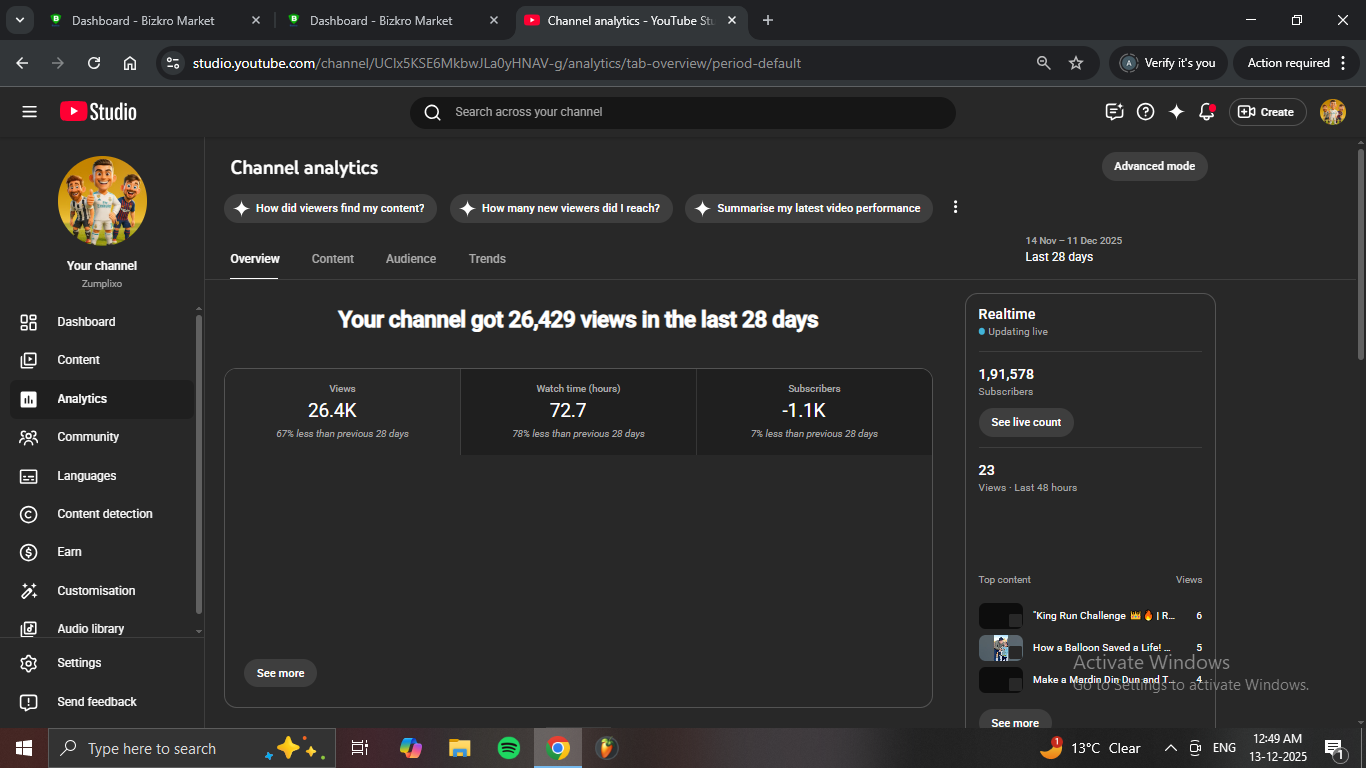
Task: Open the three-dot more options menu
Action: click(955, 207)
